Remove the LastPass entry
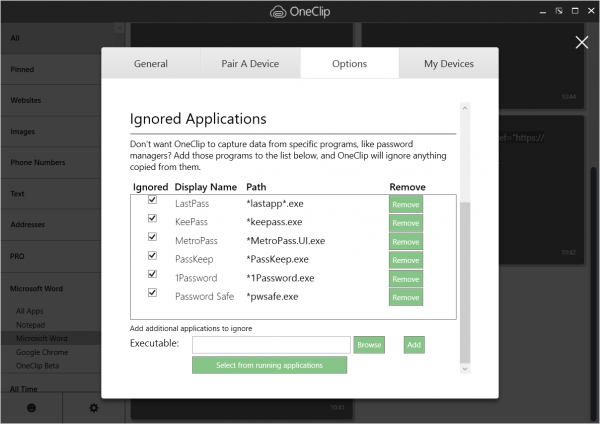This screenshot has width=600, height=424. tap(406, 205)
